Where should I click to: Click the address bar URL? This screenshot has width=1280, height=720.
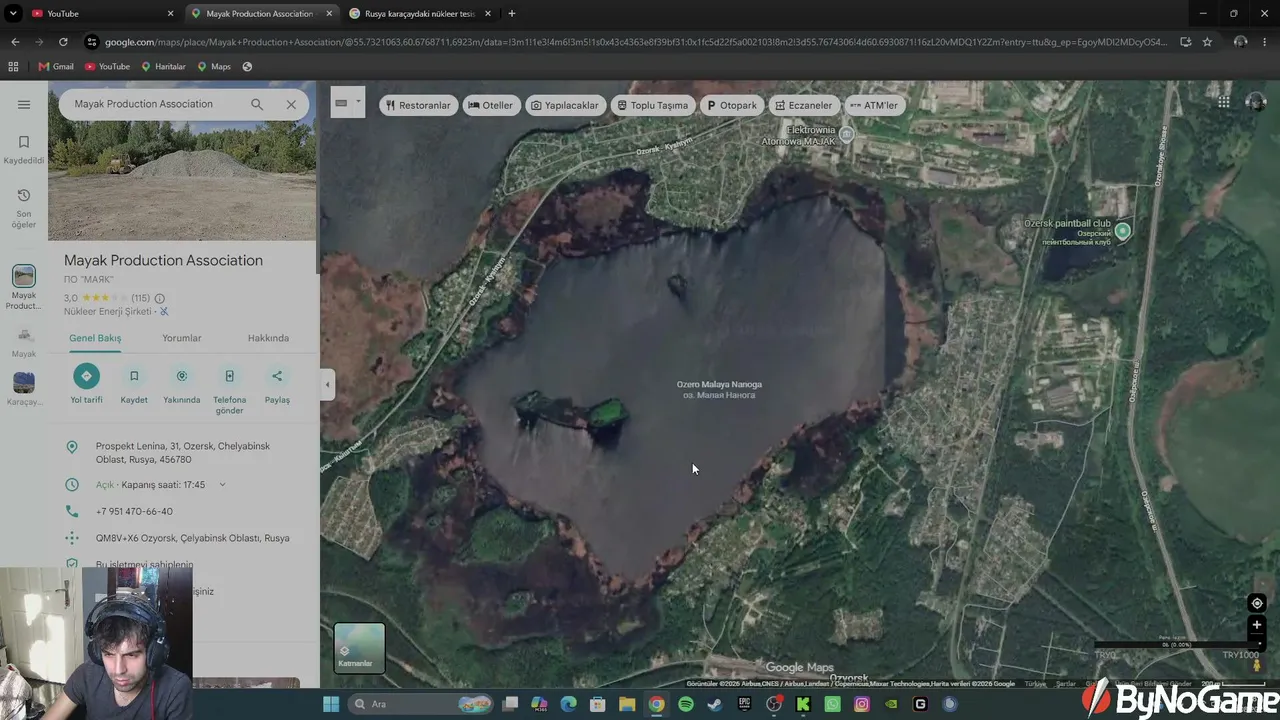pos(636,42)
